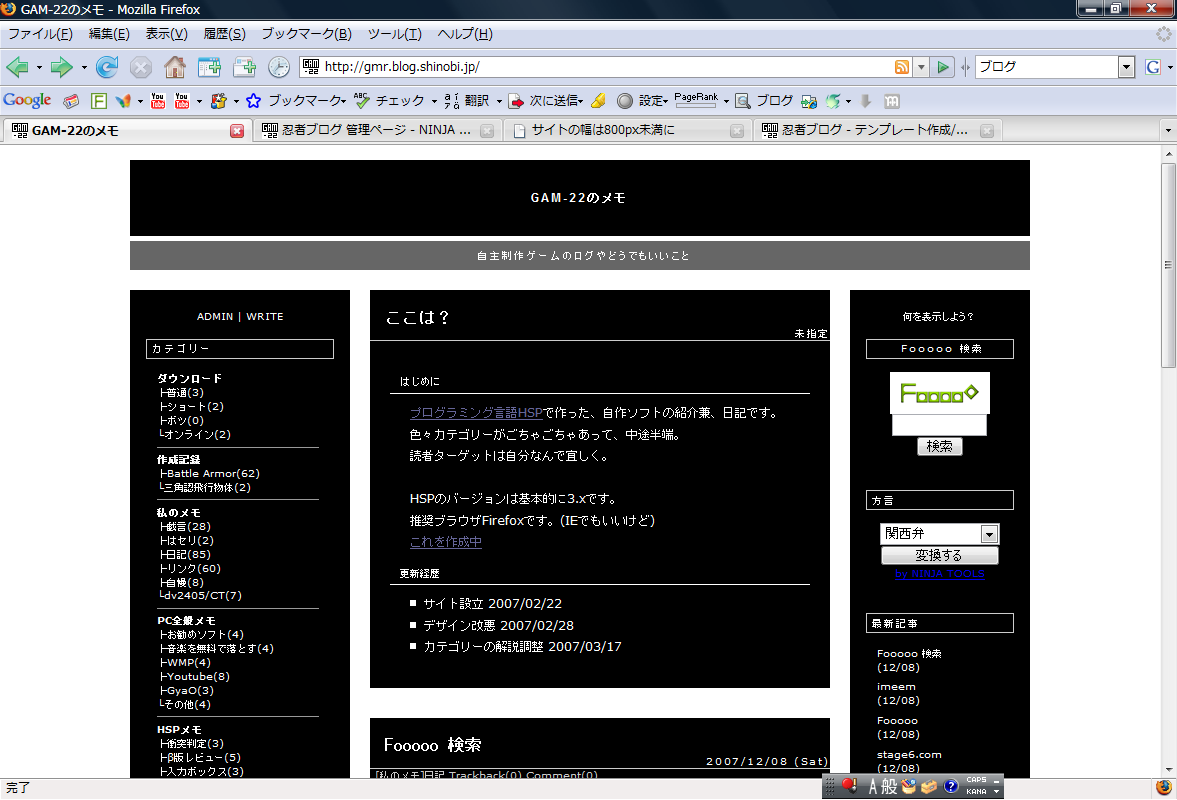Open the 設定 settings dropdown
1177x800 pixels.
[653, 101]
